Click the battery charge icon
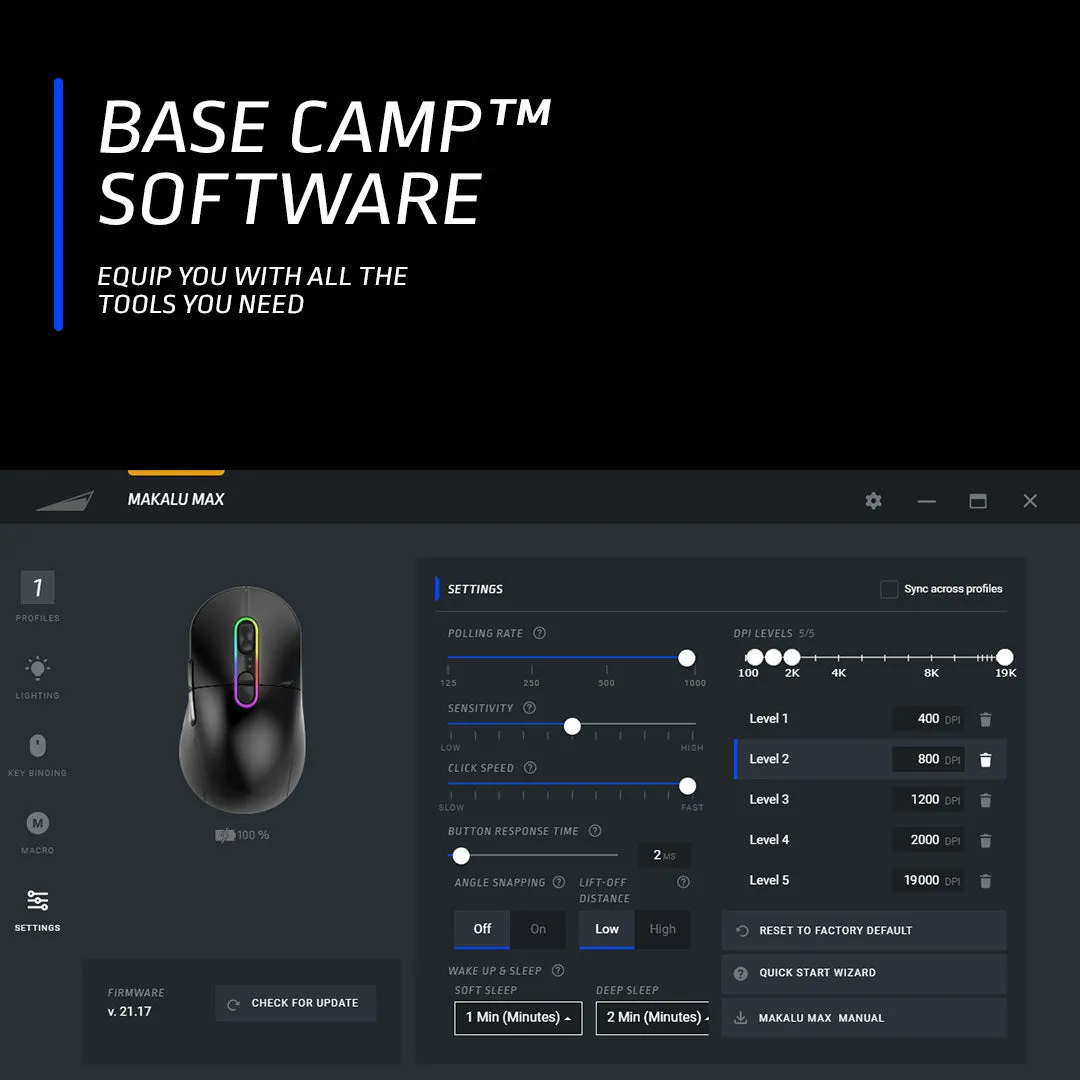Viewport: 1080px width, 1080px height. coord(225,835)
